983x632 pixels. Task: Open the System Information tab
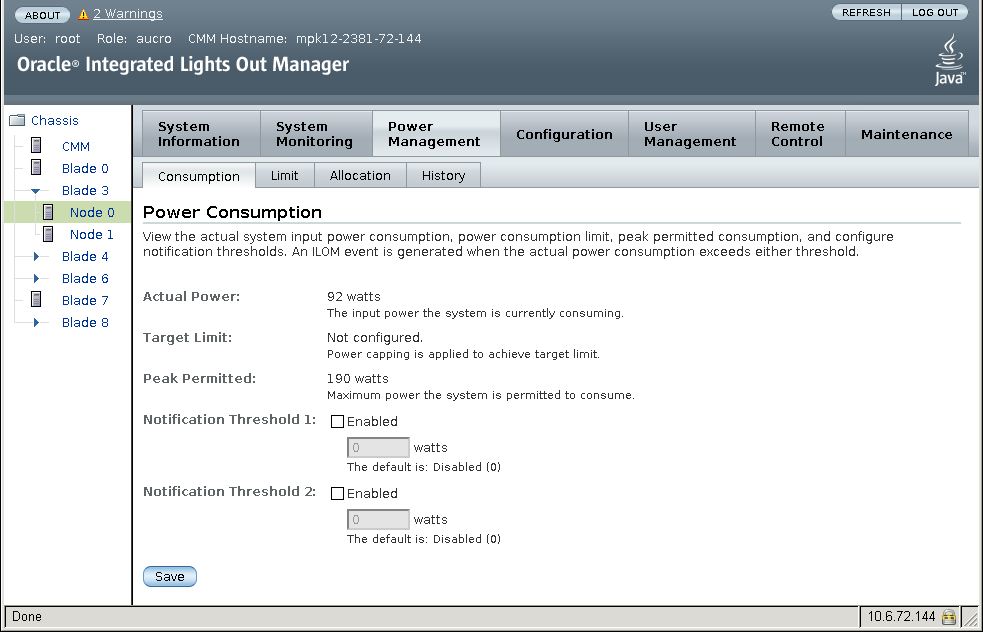coord(201,134)
